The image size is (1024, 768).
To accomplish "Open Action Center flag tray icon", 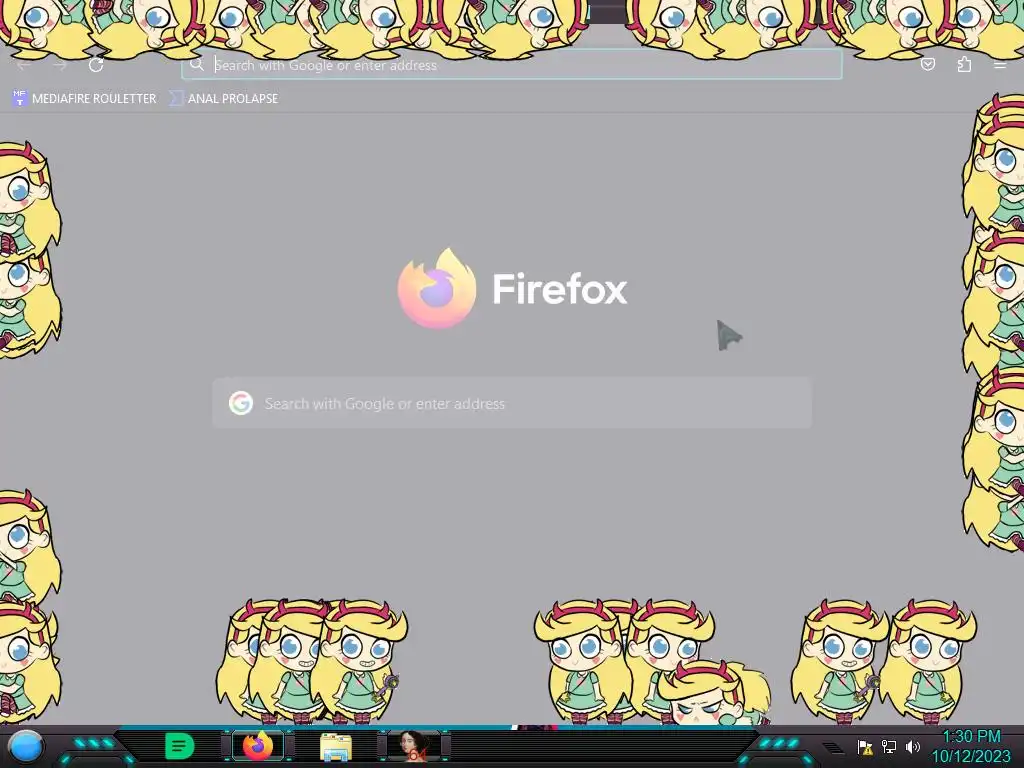I will (865, 747).
